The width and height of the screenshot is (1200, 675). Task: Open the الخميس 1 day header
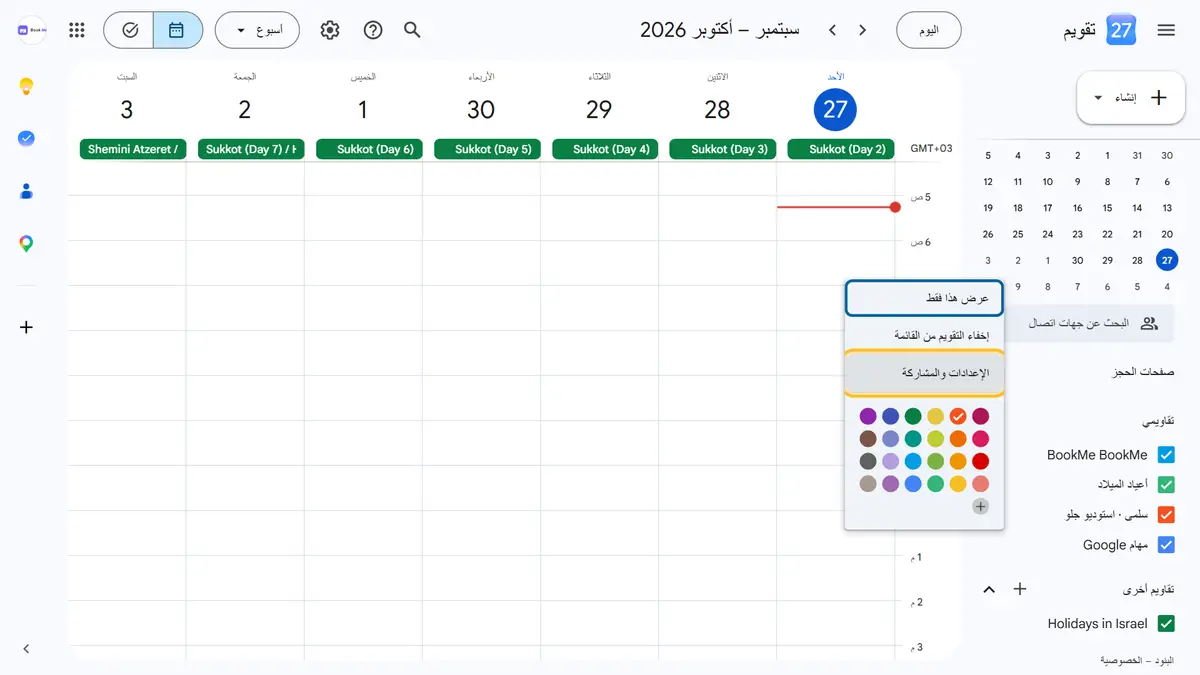(x=363, y=109)
